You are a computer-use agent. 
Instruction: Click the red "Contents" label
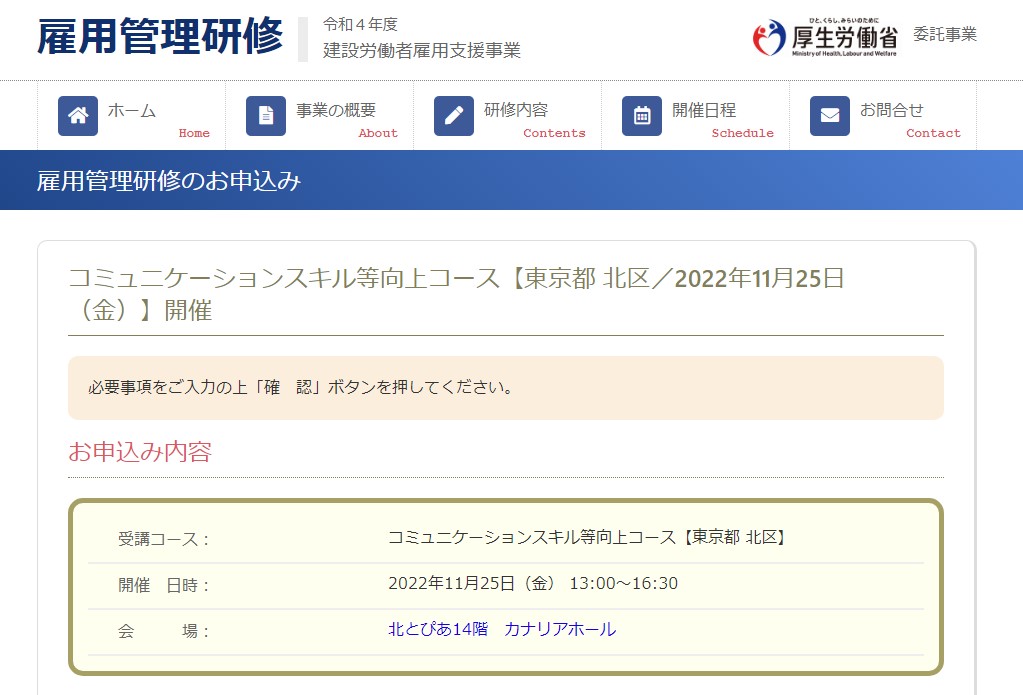coord(554,133)
